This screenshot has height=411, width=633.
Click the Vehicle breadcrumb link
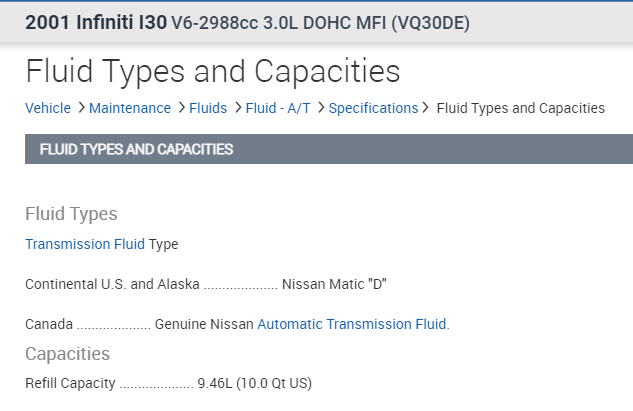point(48,108)
